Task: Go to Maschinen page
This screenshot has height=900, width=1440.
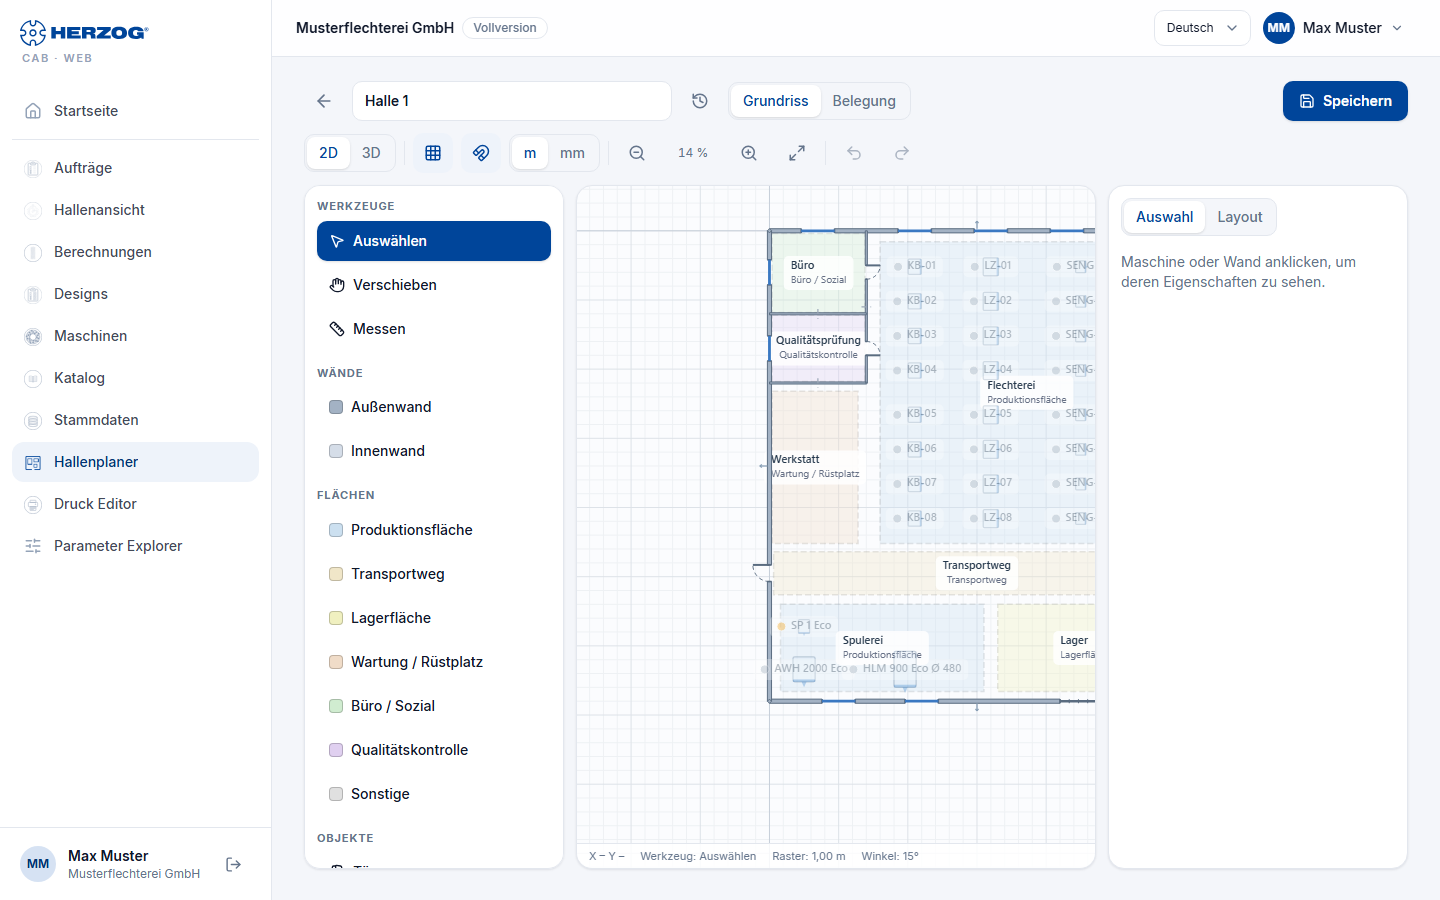Action: 135,336
